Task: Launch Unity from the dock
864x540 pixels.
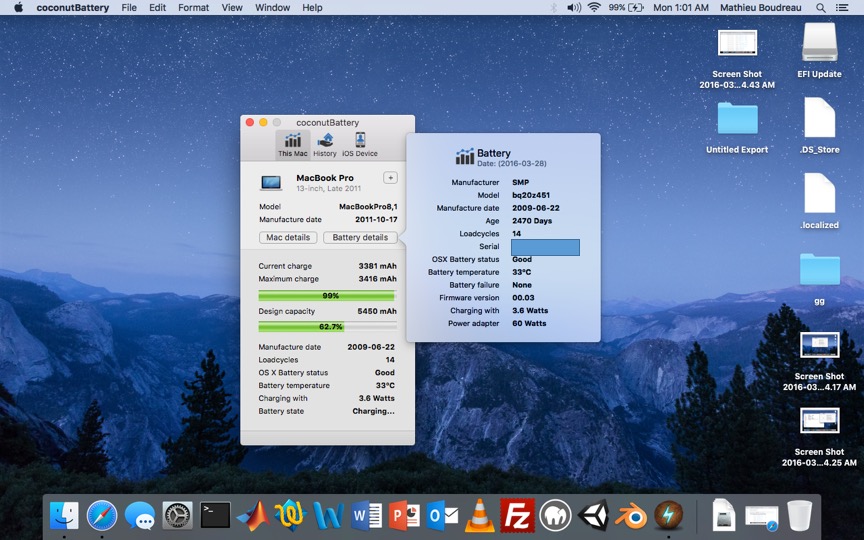Action: 593,515
